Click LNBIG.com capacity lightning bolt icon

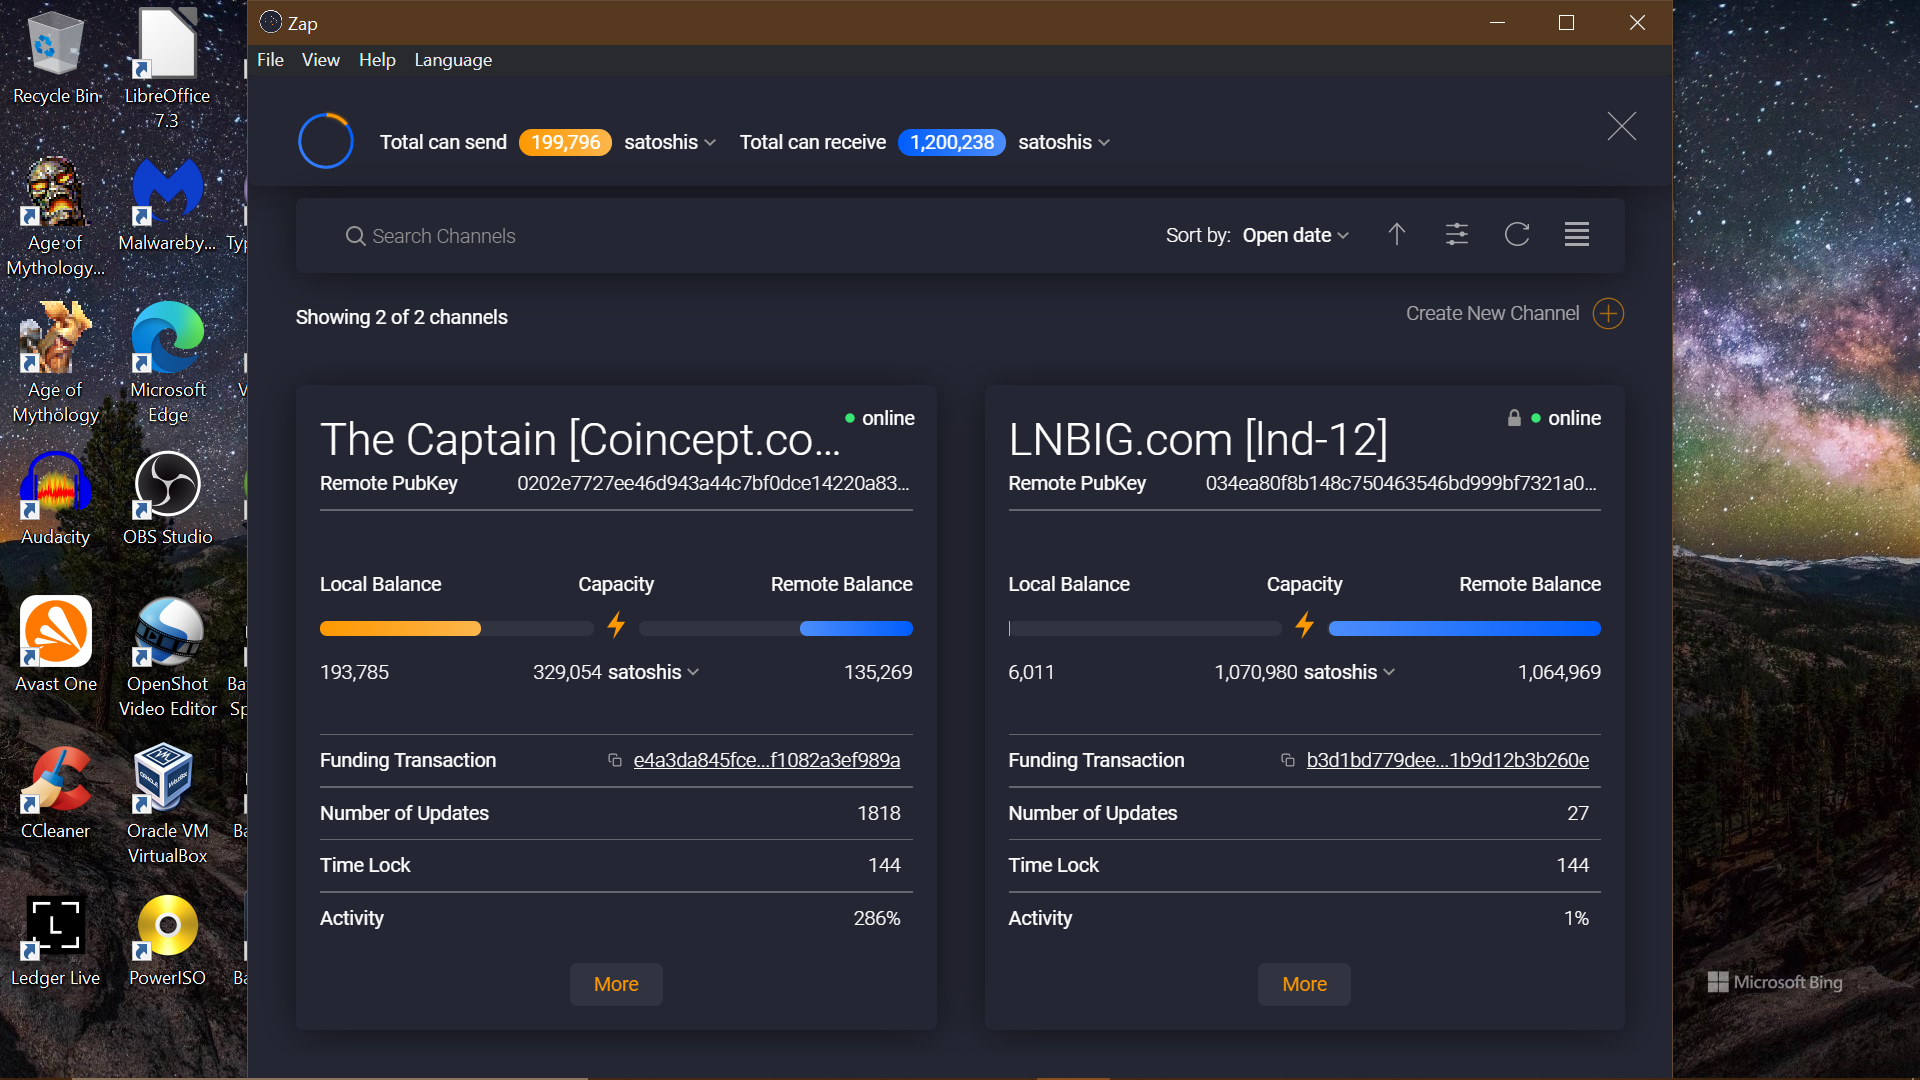click(x=1304, y=626)
